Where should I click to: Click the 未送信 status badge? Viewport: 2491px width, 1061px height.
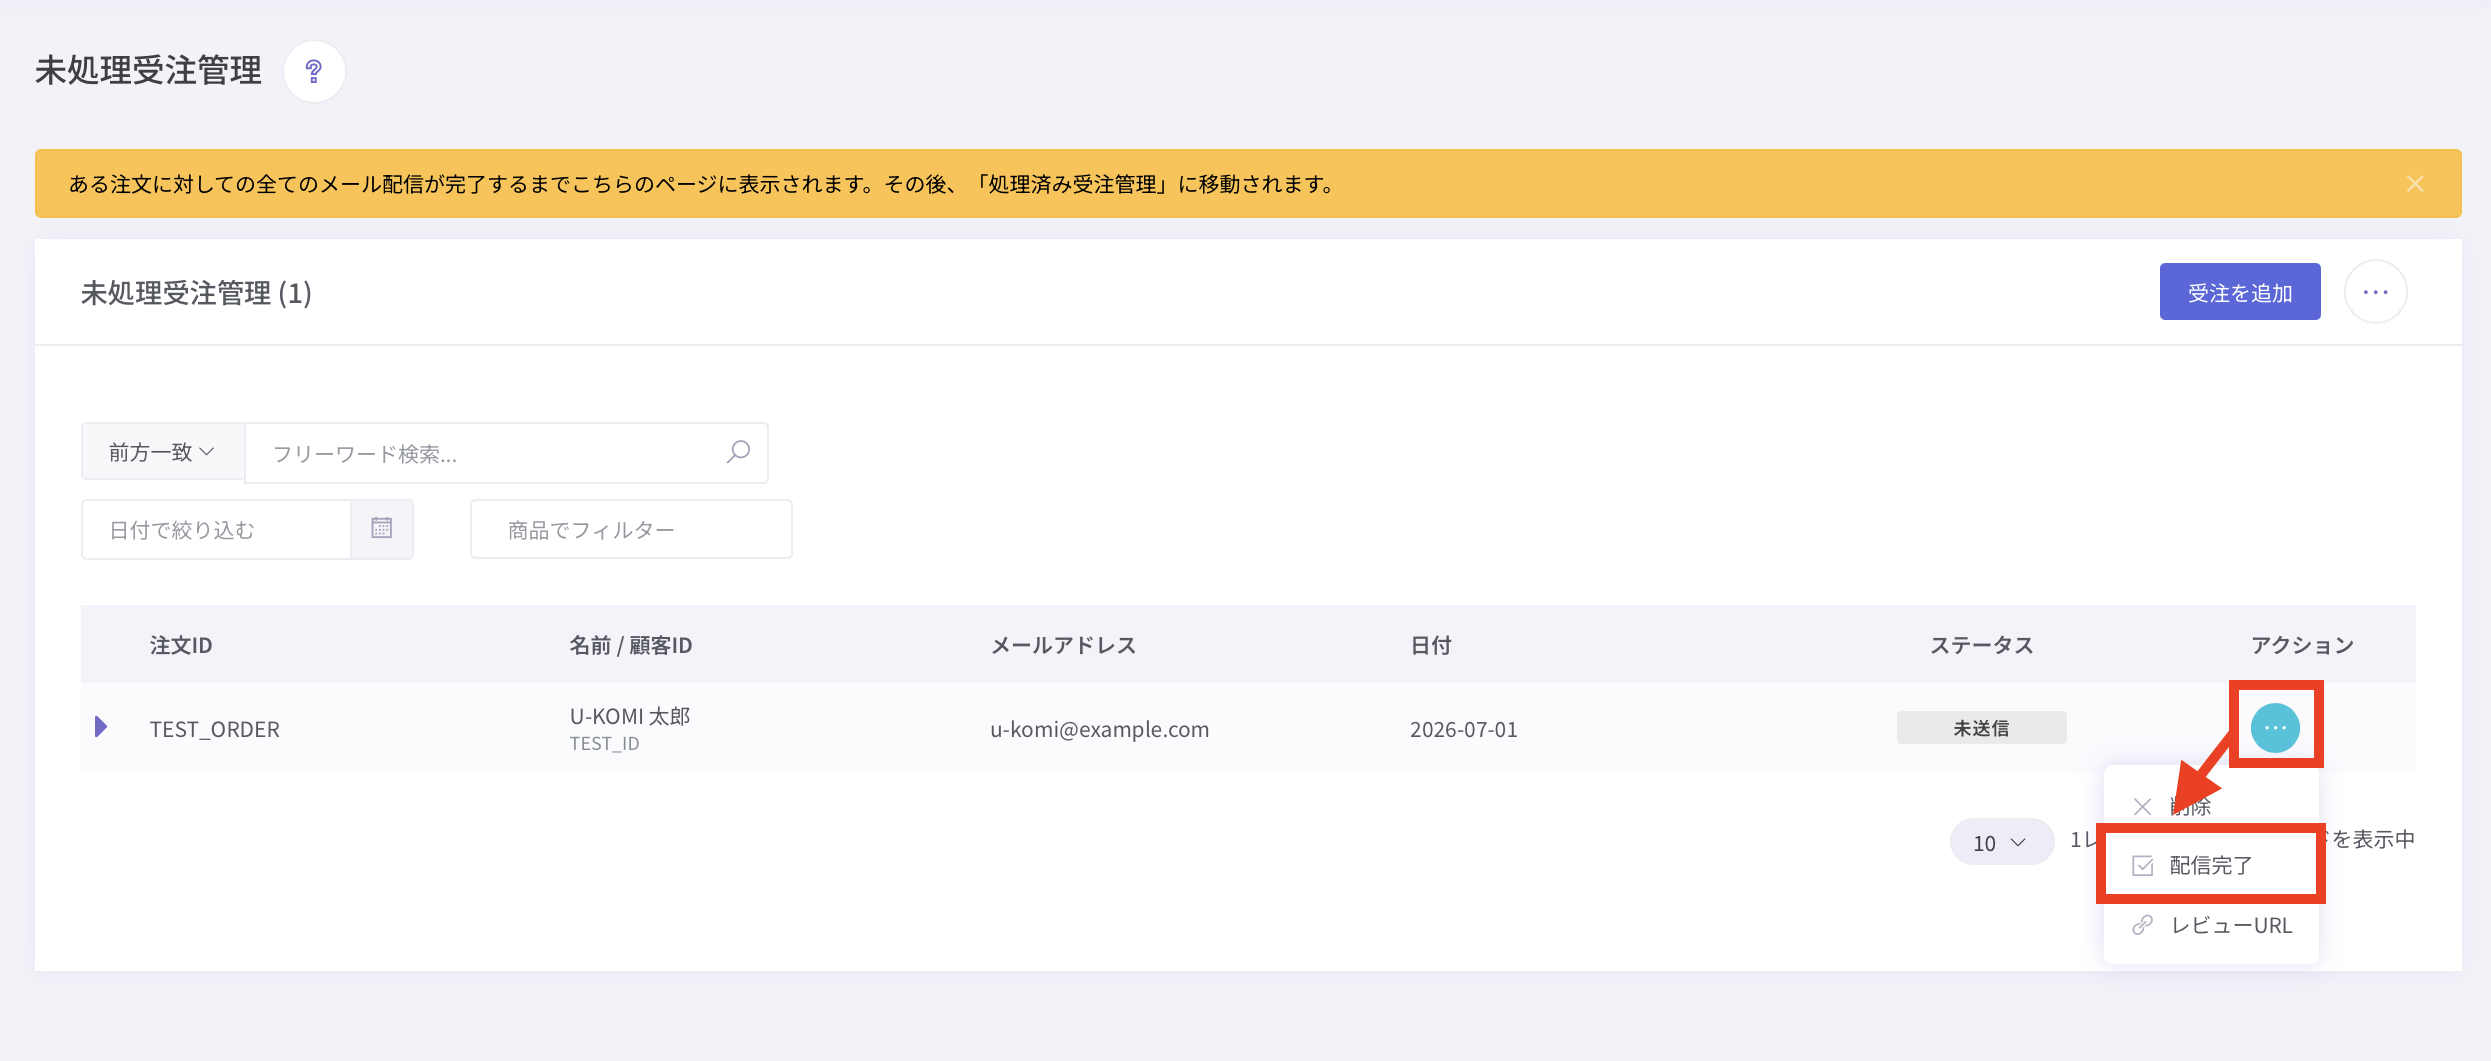[x=1981, y=728]
